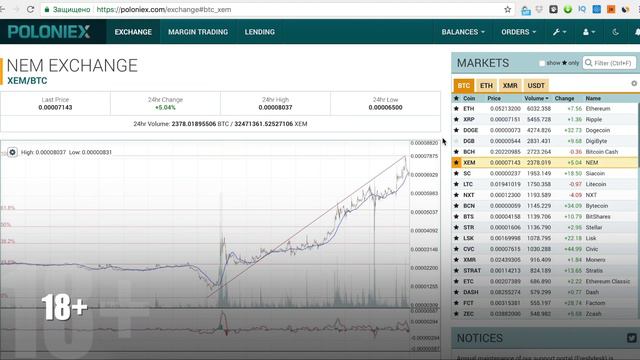Screen dimensions: 640x360
Task: Open Margin Trading section
Action: click(198, 32)
